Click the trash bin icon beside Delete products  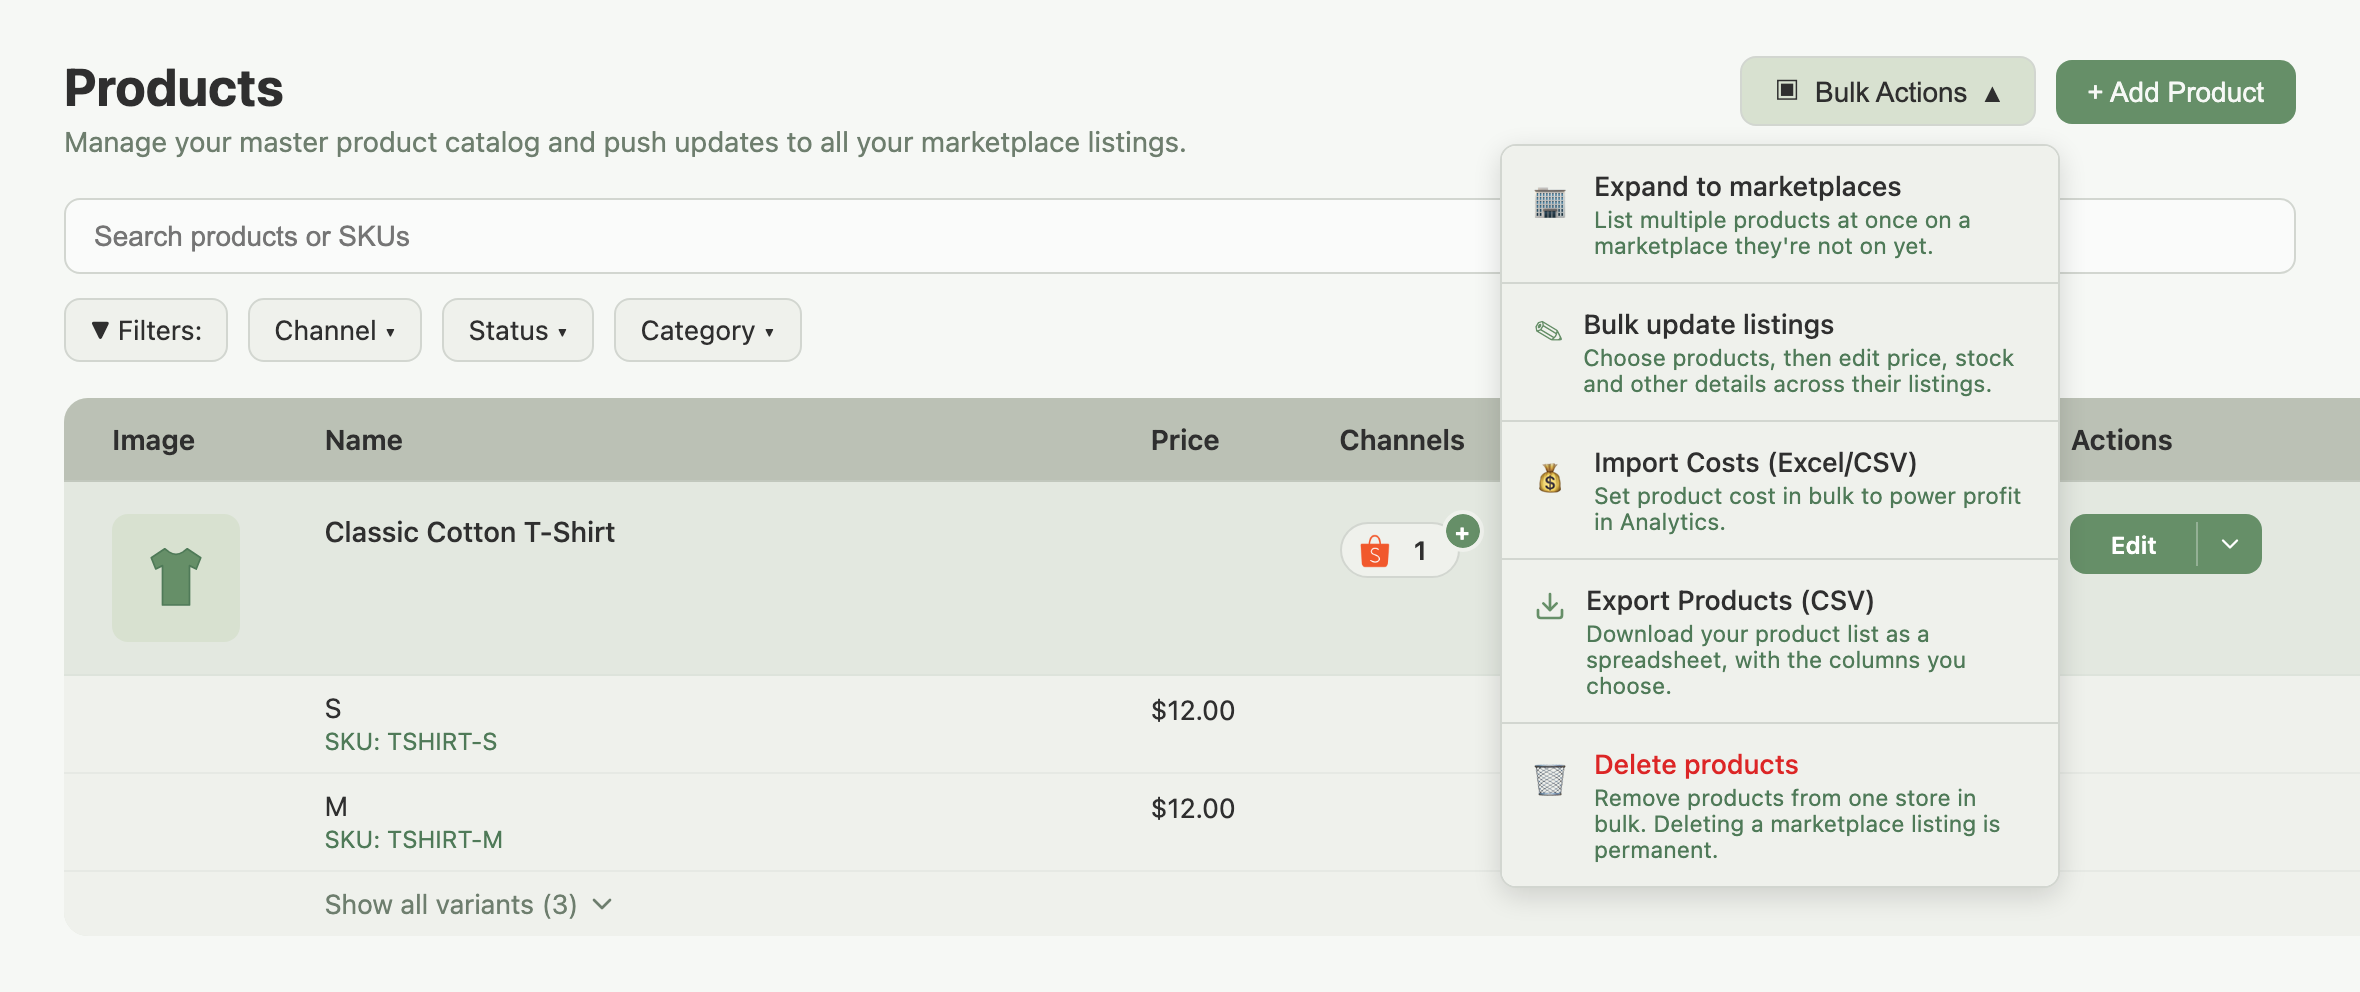[1550, 780]
